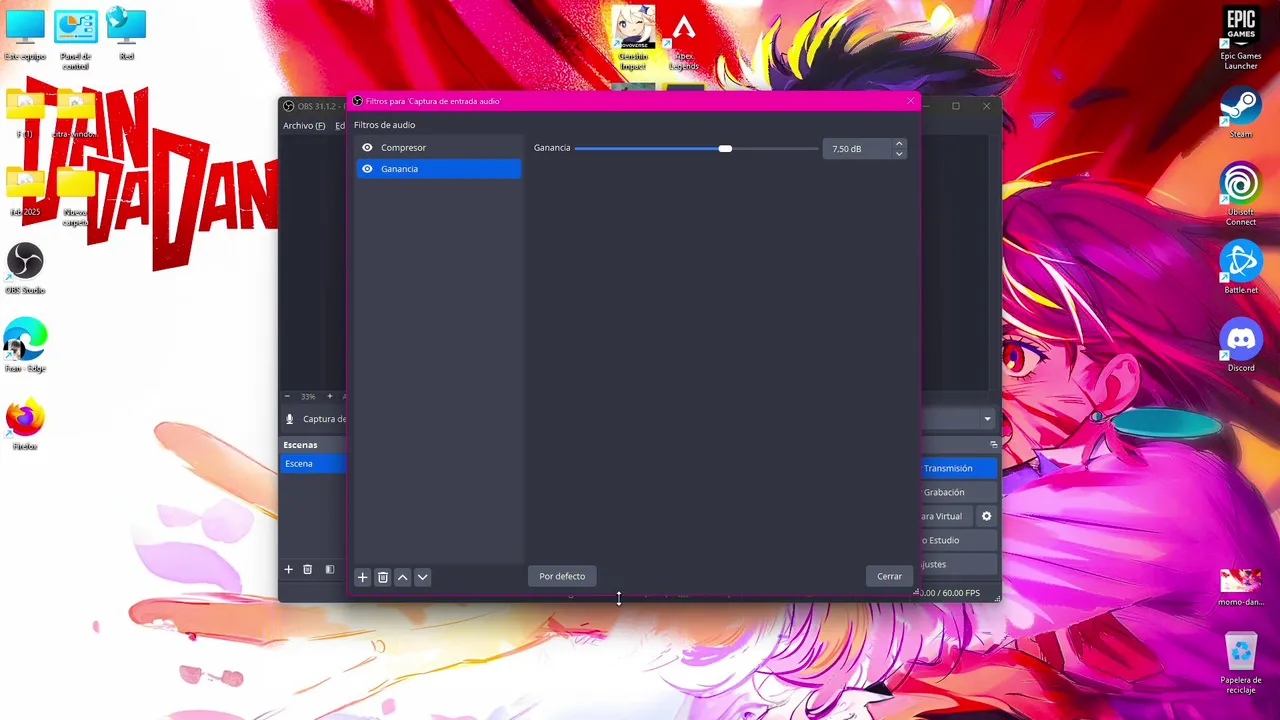This screenshot has height=720, width=1280.
Task: Toggle visibility of the Ganancia filter
Action: 367,169
